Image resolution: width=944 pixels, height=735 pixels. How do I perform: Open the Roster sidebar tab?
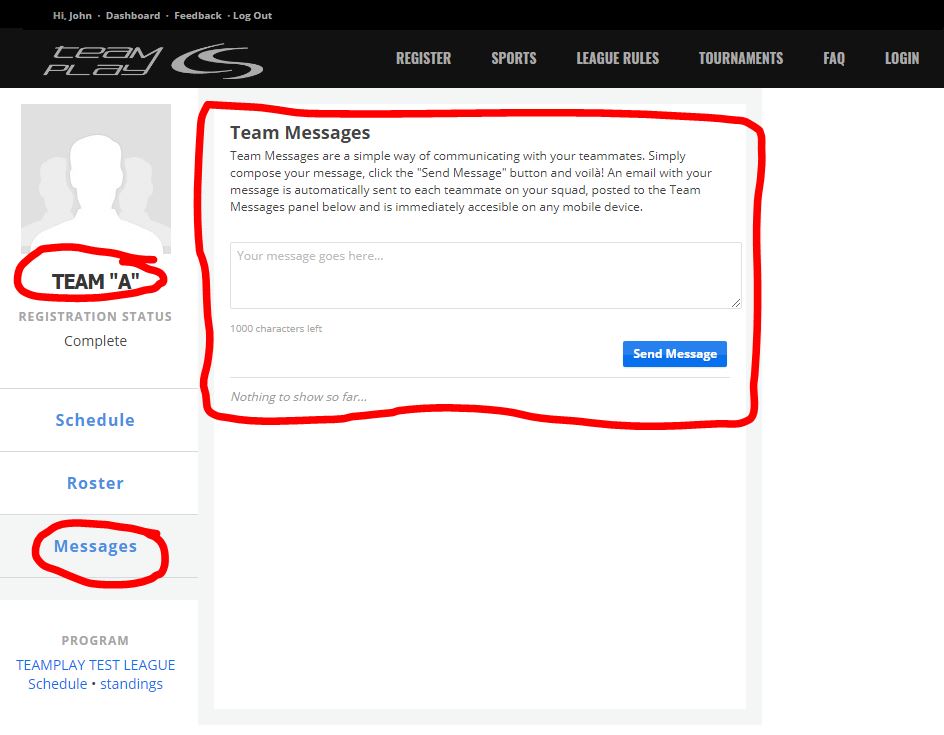tap(95, 483)
